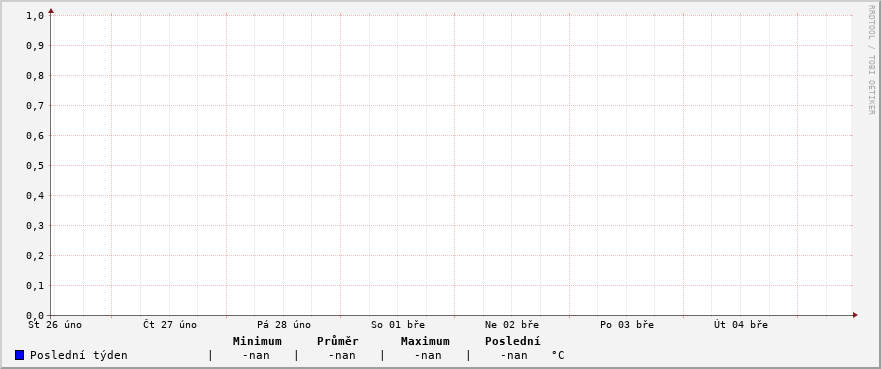881x369 pixels.
Task: Select the 'Poslední týden' legend label
Action: tap(79, 356)
